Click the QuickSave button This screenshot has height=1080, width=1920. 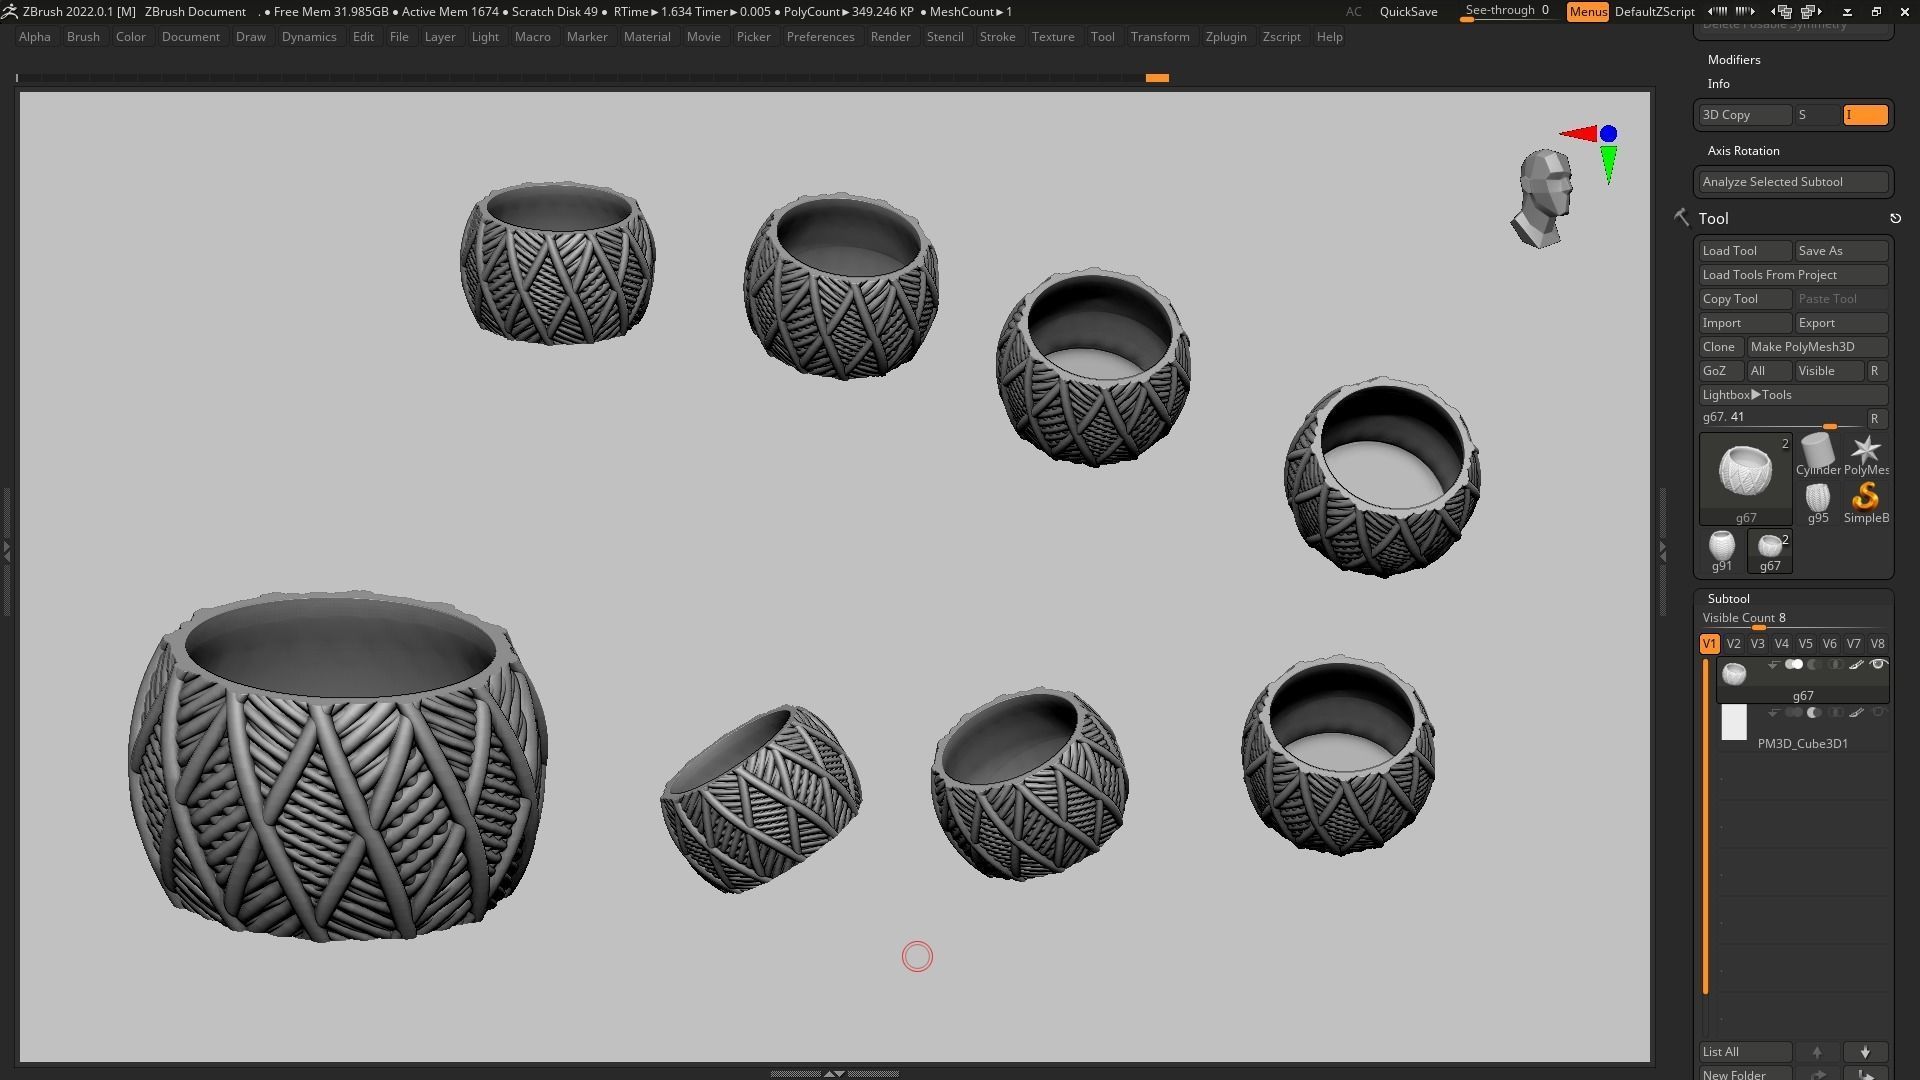click(x=1408, y=12)
